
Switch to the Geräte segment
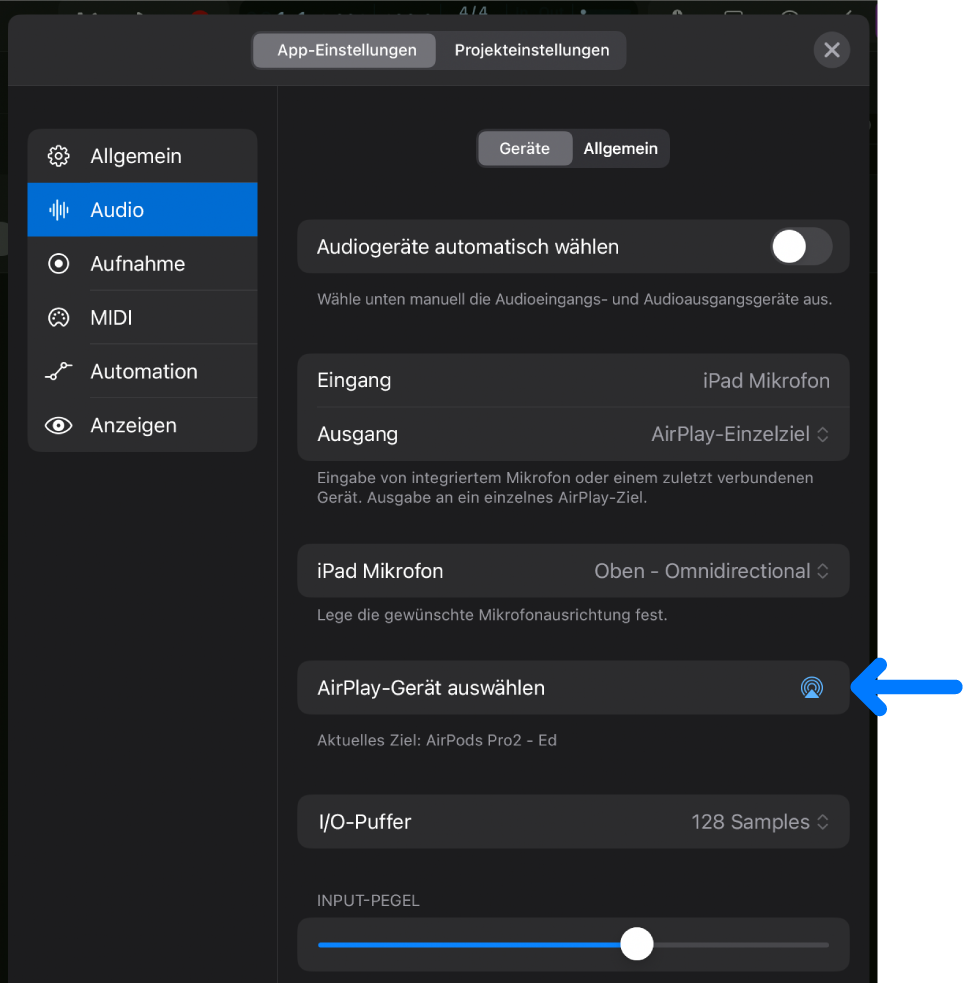pyautogui.click(x=525, y=149)
